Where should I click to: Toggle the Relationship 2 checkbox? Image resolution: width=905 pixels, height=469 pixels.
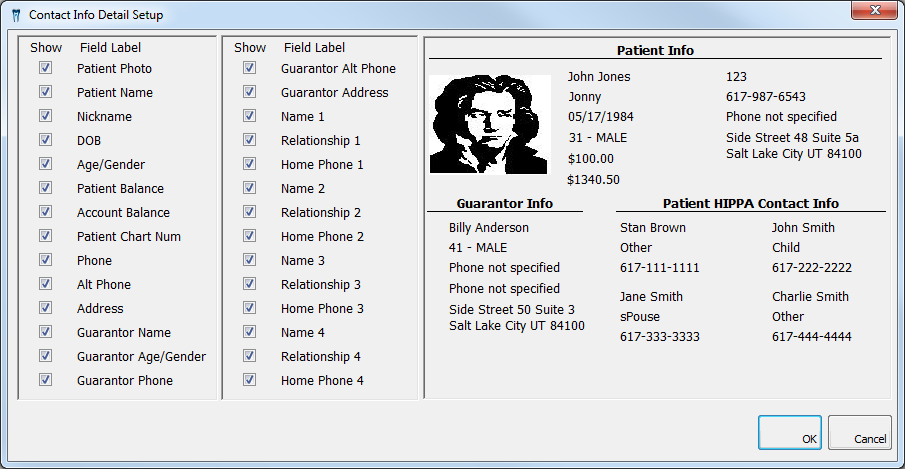(x=249, y=212)
